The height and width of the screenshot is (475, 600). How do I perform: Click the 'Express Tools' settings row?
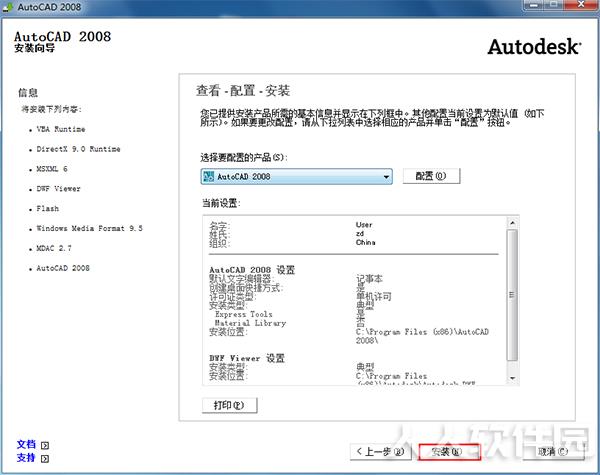(x=244, y=314)
